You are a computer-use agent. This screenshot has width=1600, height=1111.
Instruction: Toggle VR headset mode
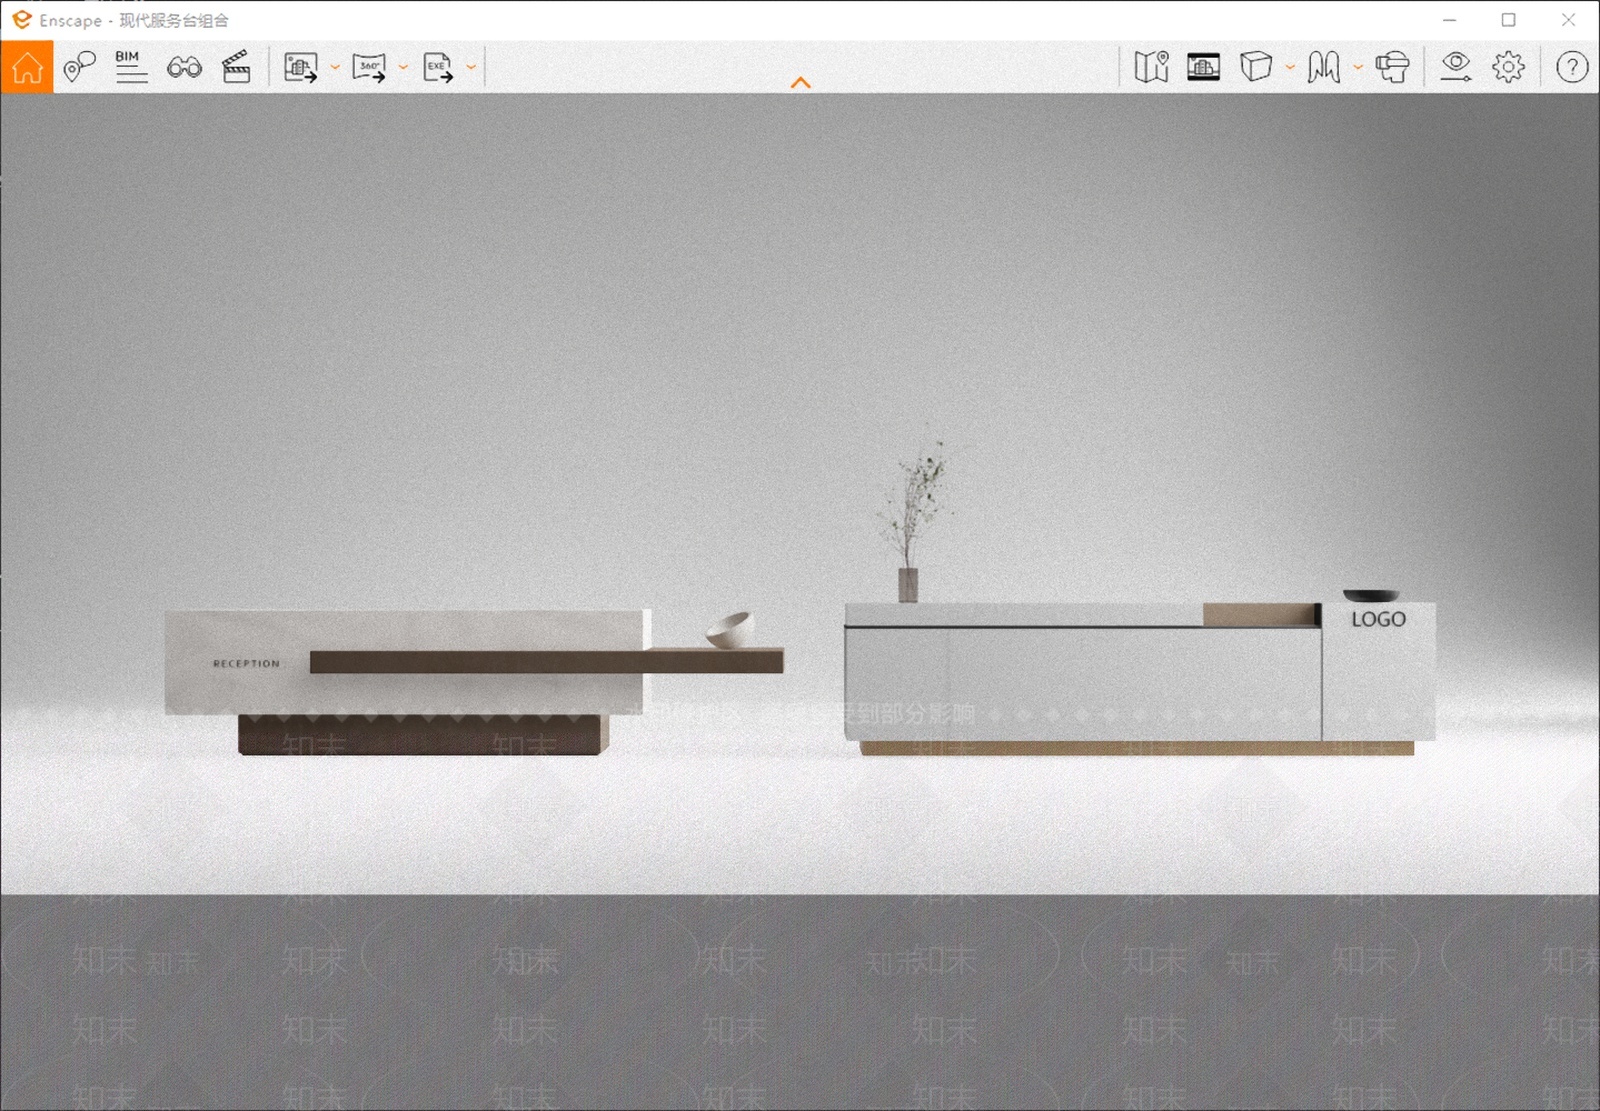click(x=1392, y=67)
